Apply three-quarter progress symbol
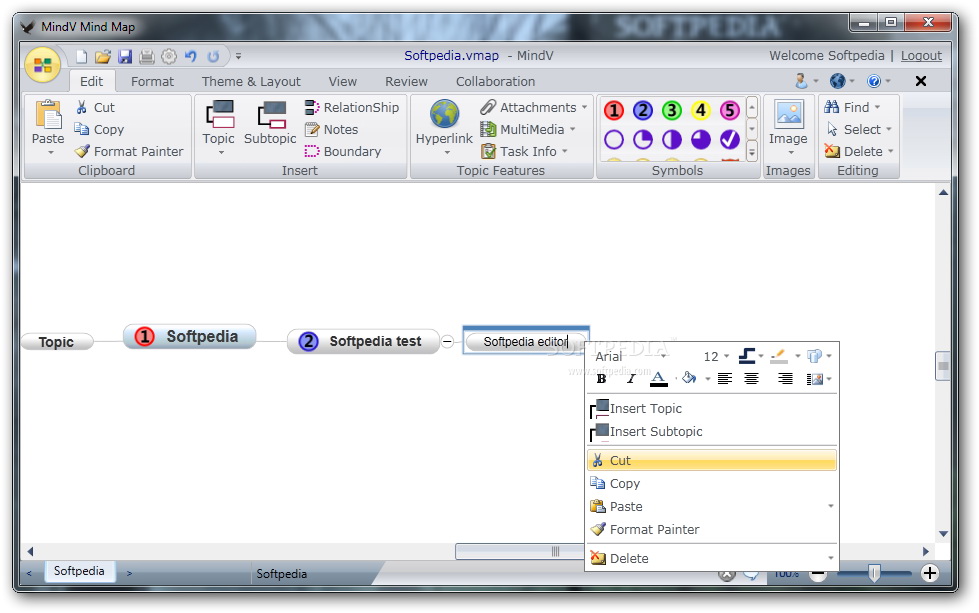Viewport: 979px width, 613px height. point(701,139)
